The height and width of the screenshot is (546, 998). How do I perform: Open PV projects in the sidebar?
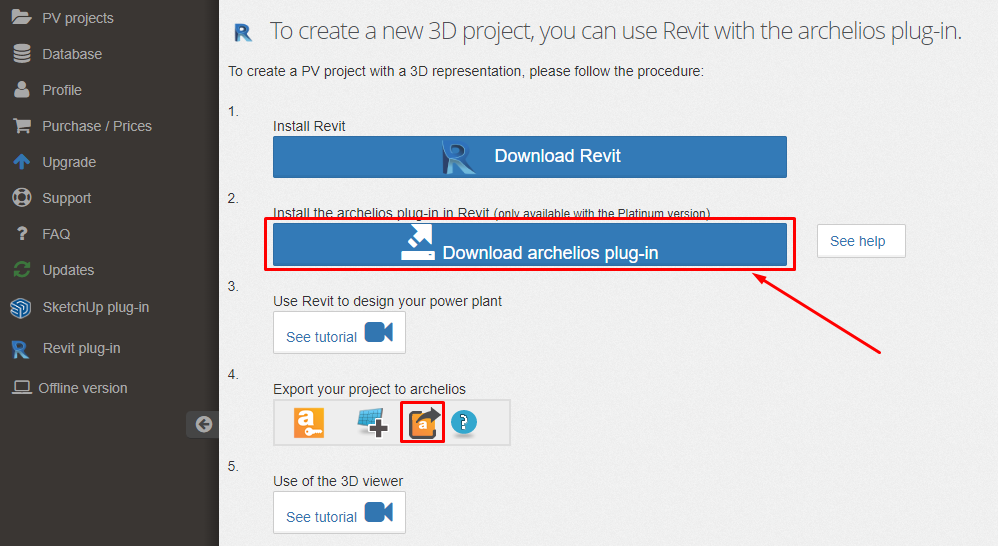(78, 18)
